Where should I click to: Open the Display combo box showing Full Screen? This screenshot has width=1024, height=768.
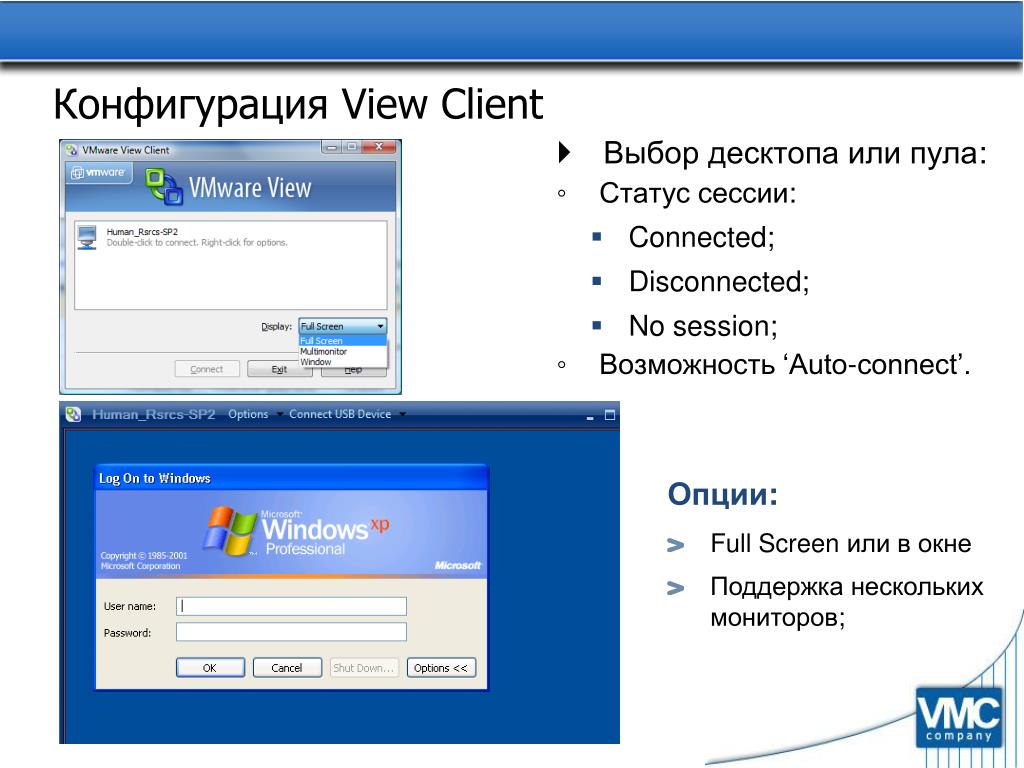click(343, 326)
